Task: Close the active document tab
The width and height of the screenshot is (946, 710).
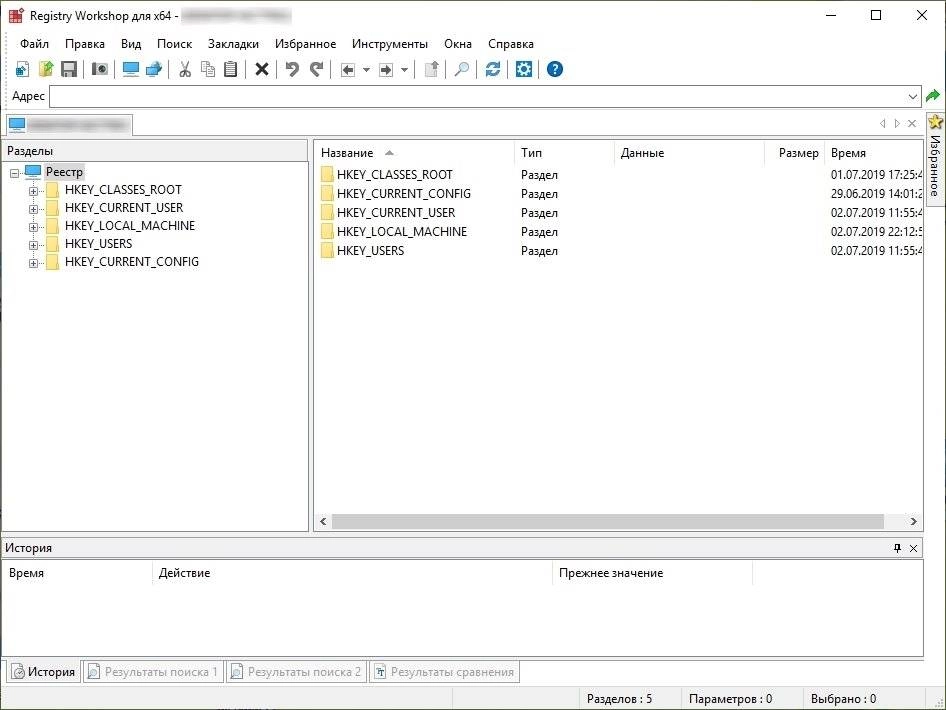Action: point(912,124)
